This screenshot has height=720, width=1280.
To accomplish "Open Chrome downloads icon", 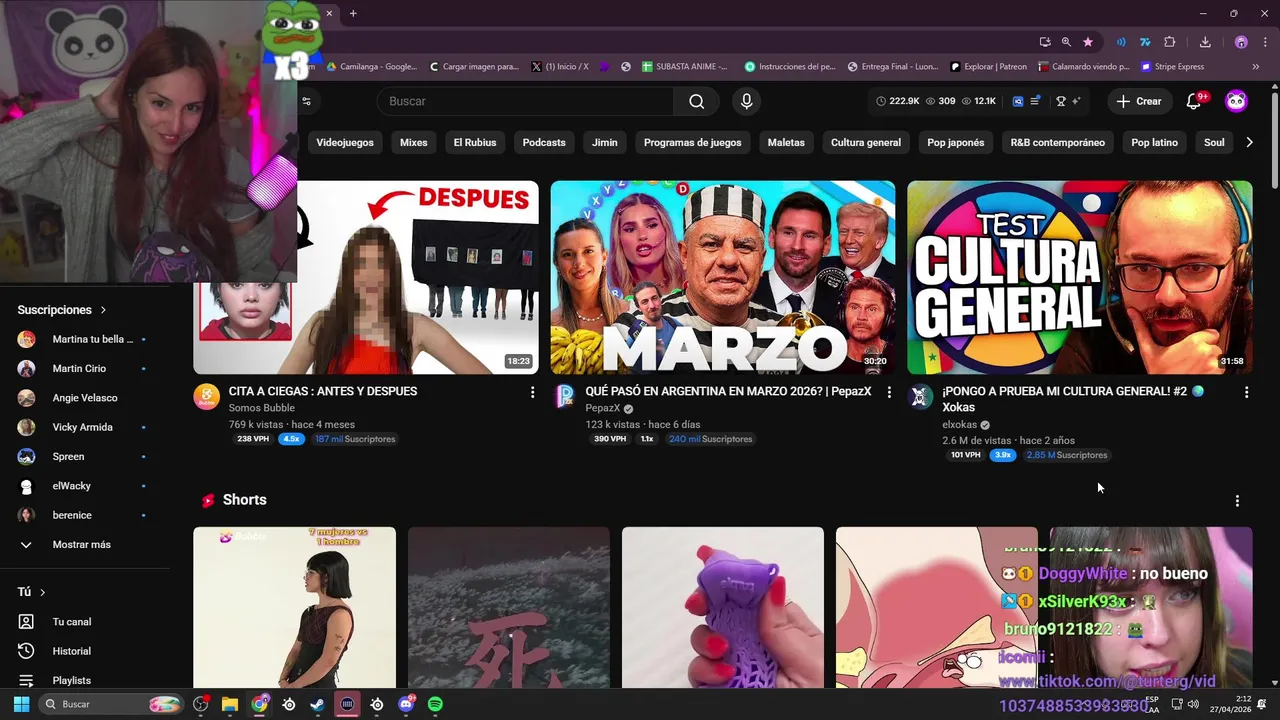I will (x=1205, y=42).
